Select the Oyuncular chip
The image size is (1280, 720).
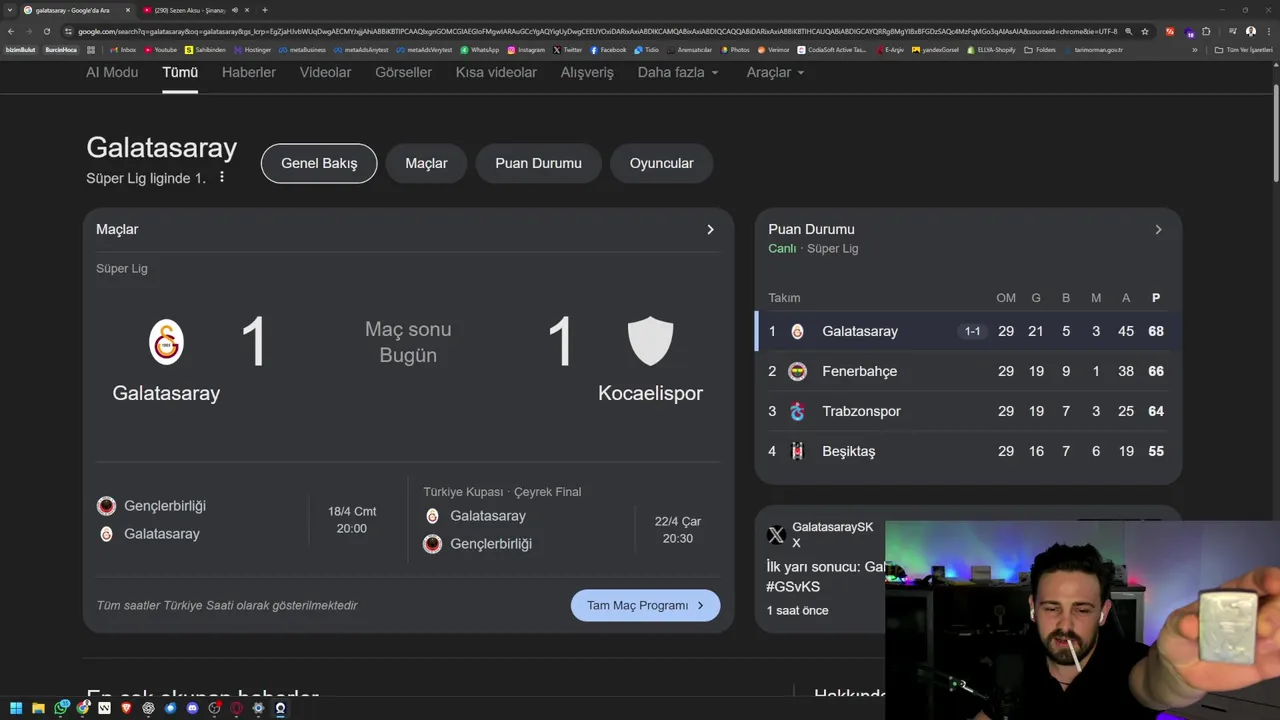tap(661, 163)
